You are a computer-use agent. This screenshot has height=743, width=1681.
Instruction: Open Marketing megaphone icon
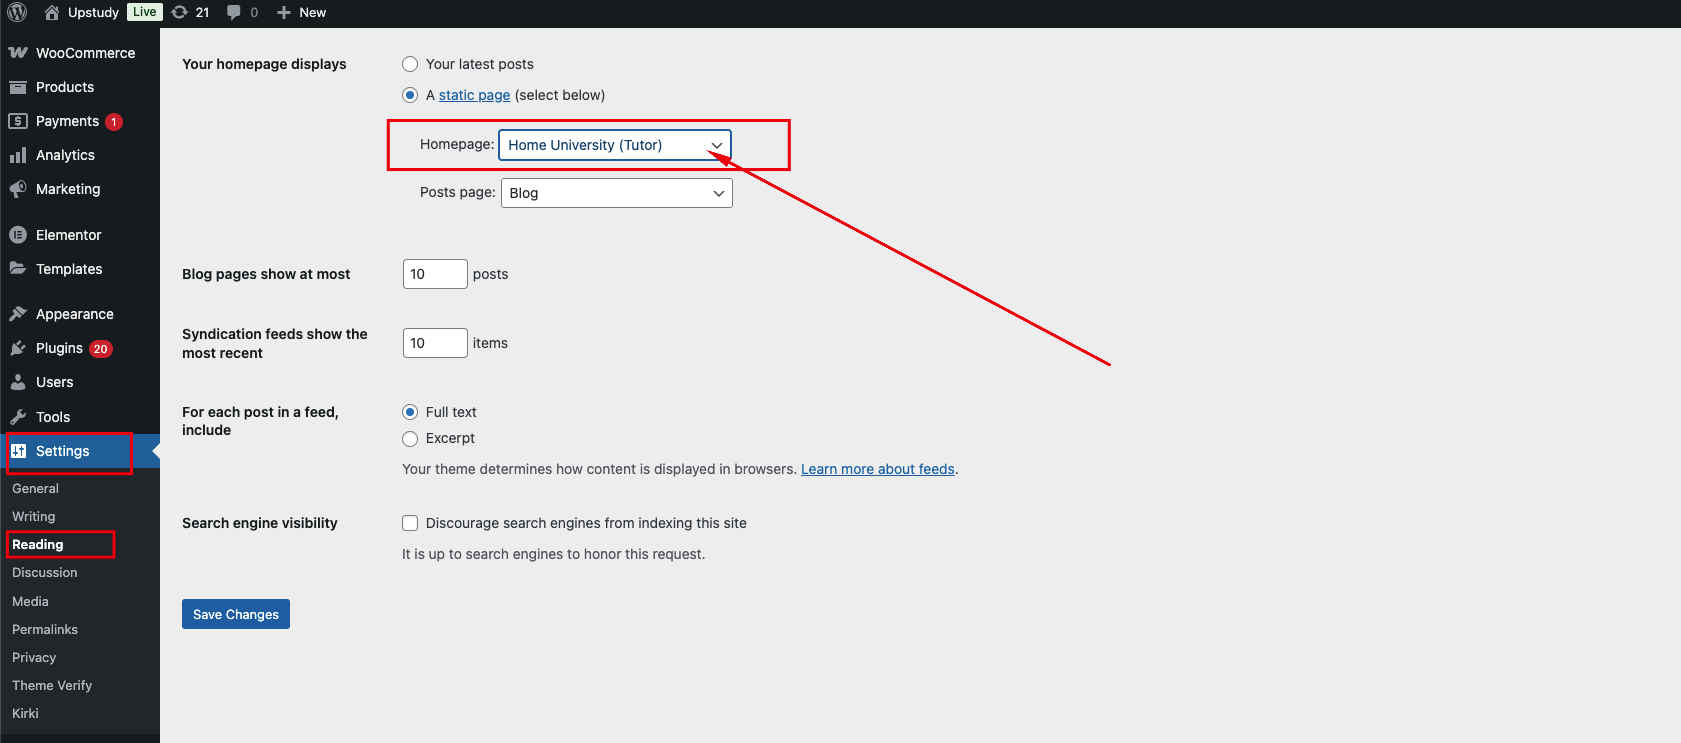tap(18, 189)
